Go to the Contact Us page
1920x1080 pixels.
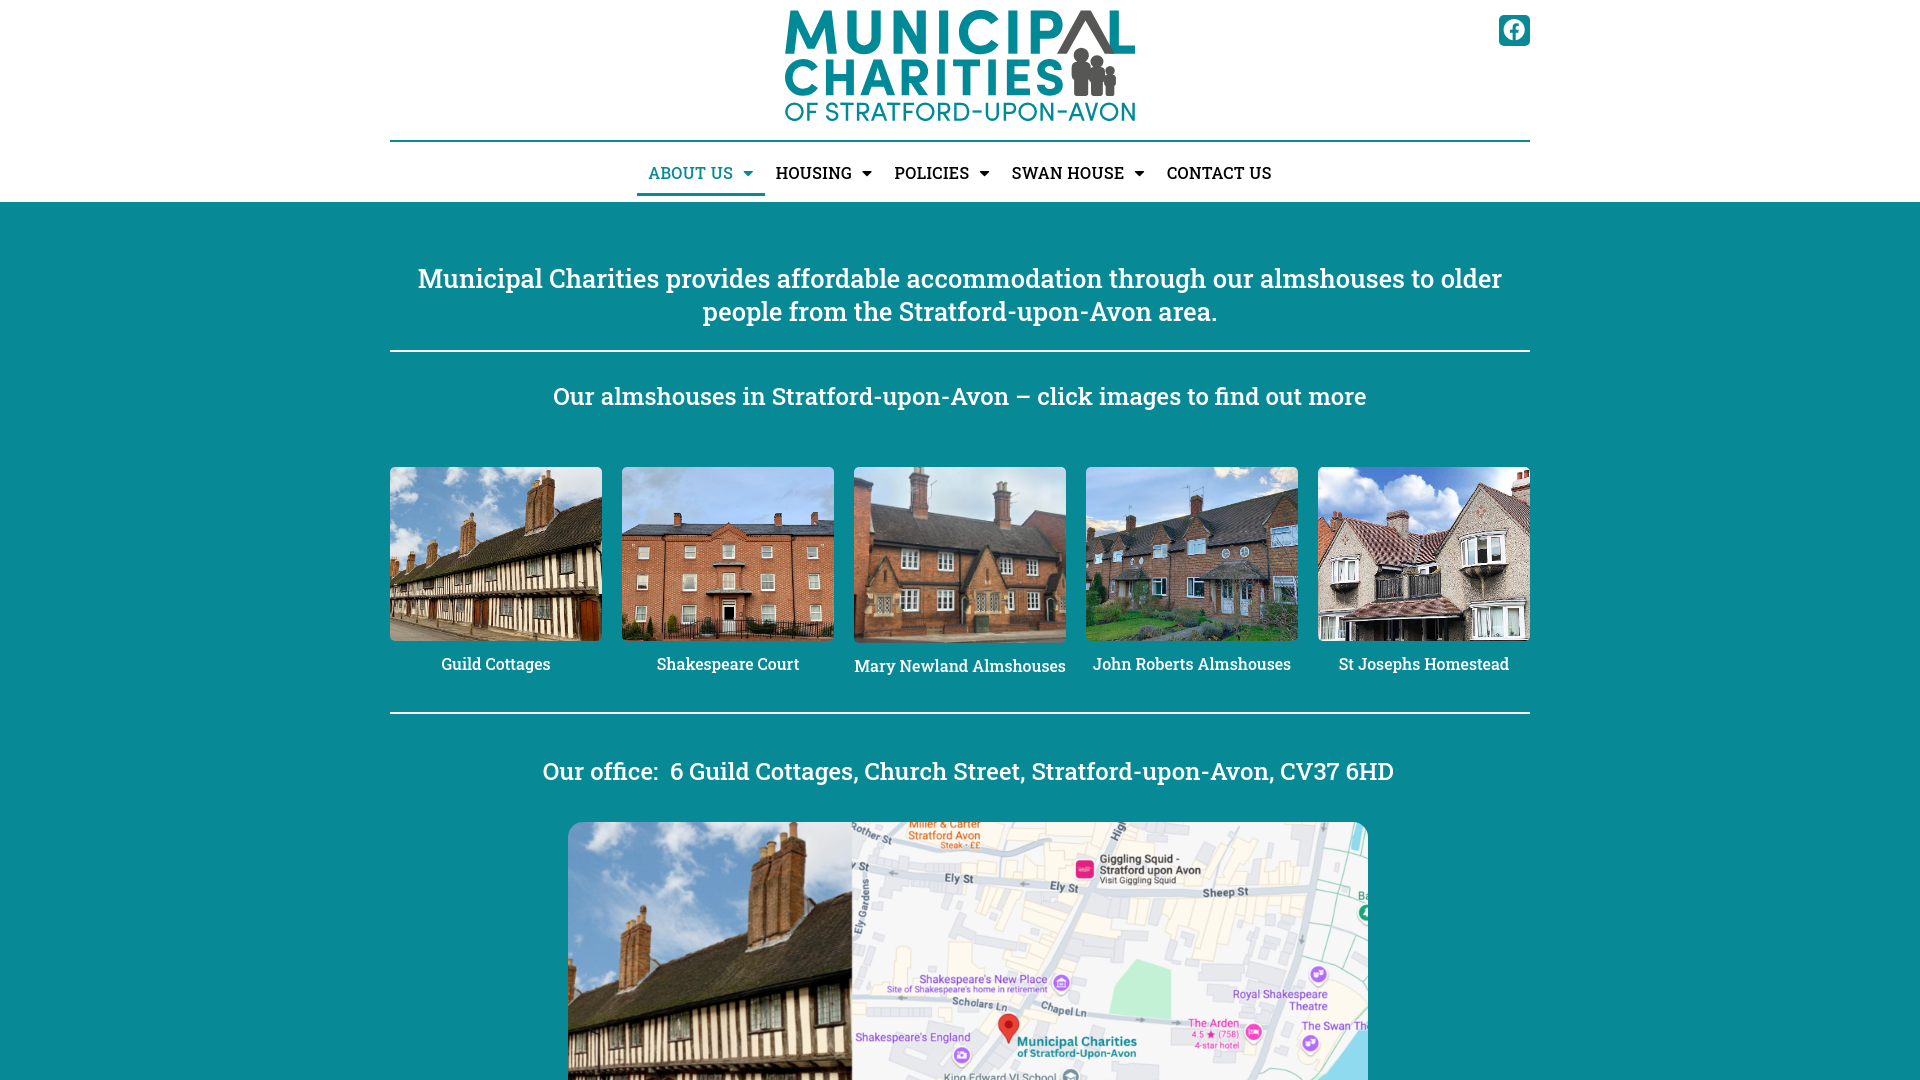1219,173
